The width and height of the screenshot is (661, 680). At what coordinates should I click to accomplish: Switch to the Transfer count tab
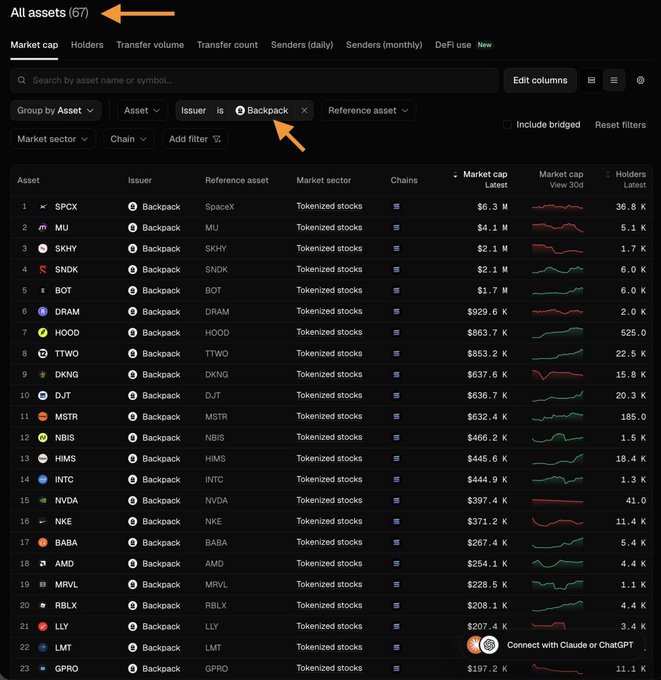click(227, 45)
